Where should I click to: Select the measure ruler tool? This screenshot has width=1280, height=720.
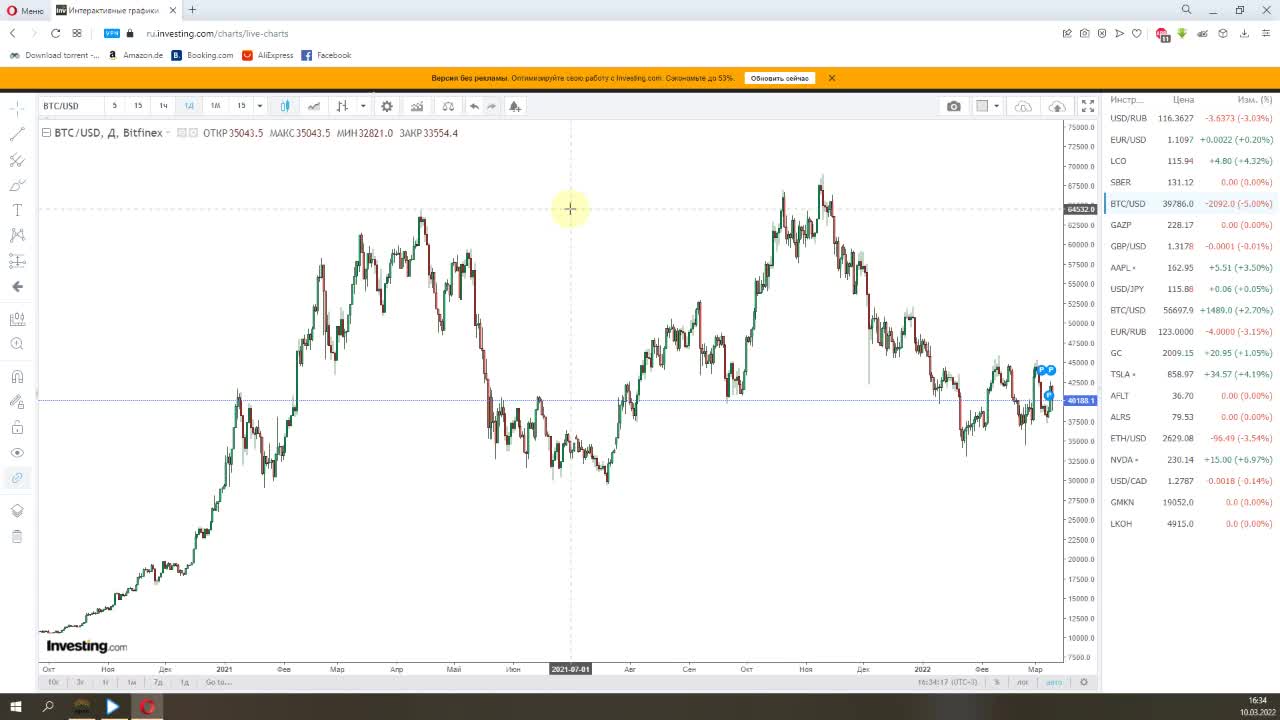tap(17, 319)
